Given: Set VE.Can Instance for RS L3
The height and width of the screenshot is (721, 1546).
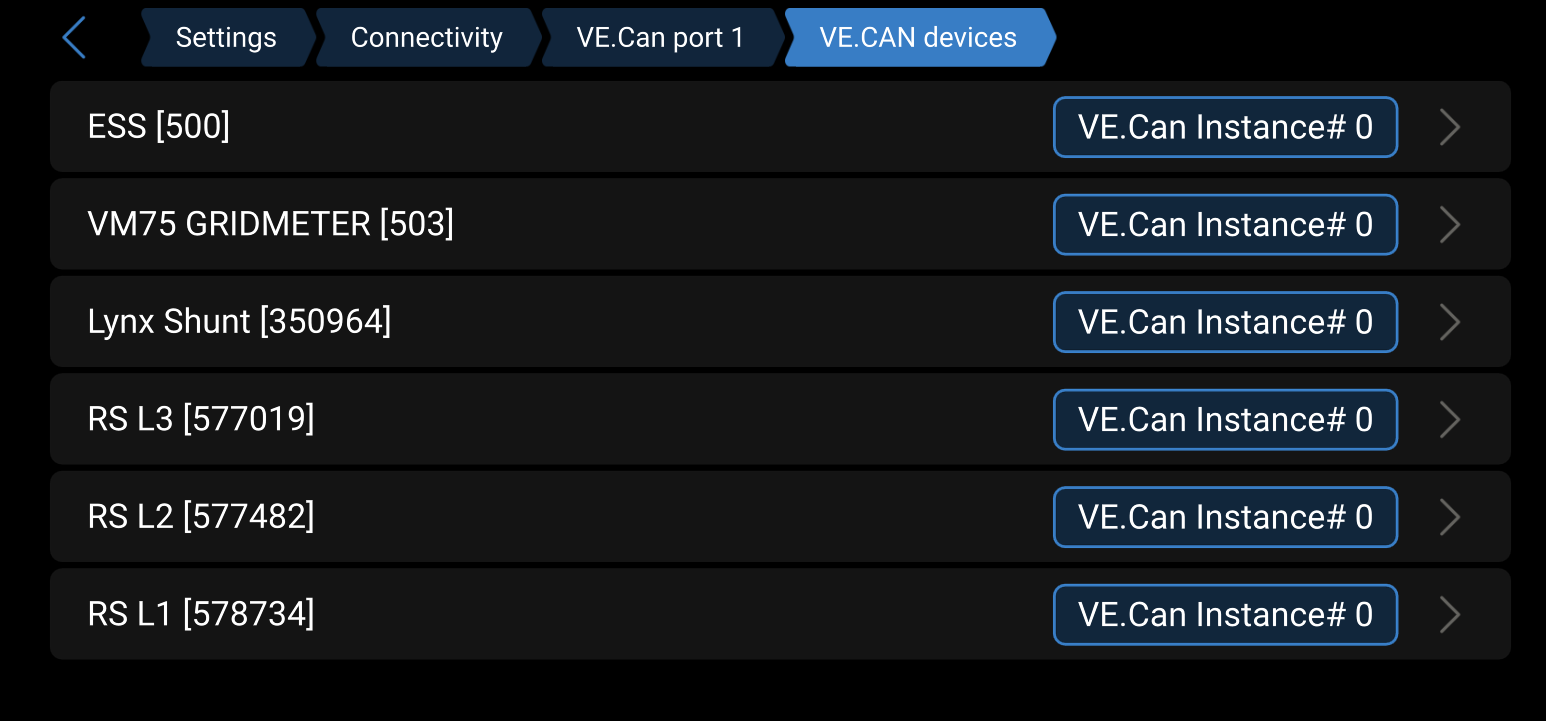Looking at the screenshot, I should tap(1225, 420).
